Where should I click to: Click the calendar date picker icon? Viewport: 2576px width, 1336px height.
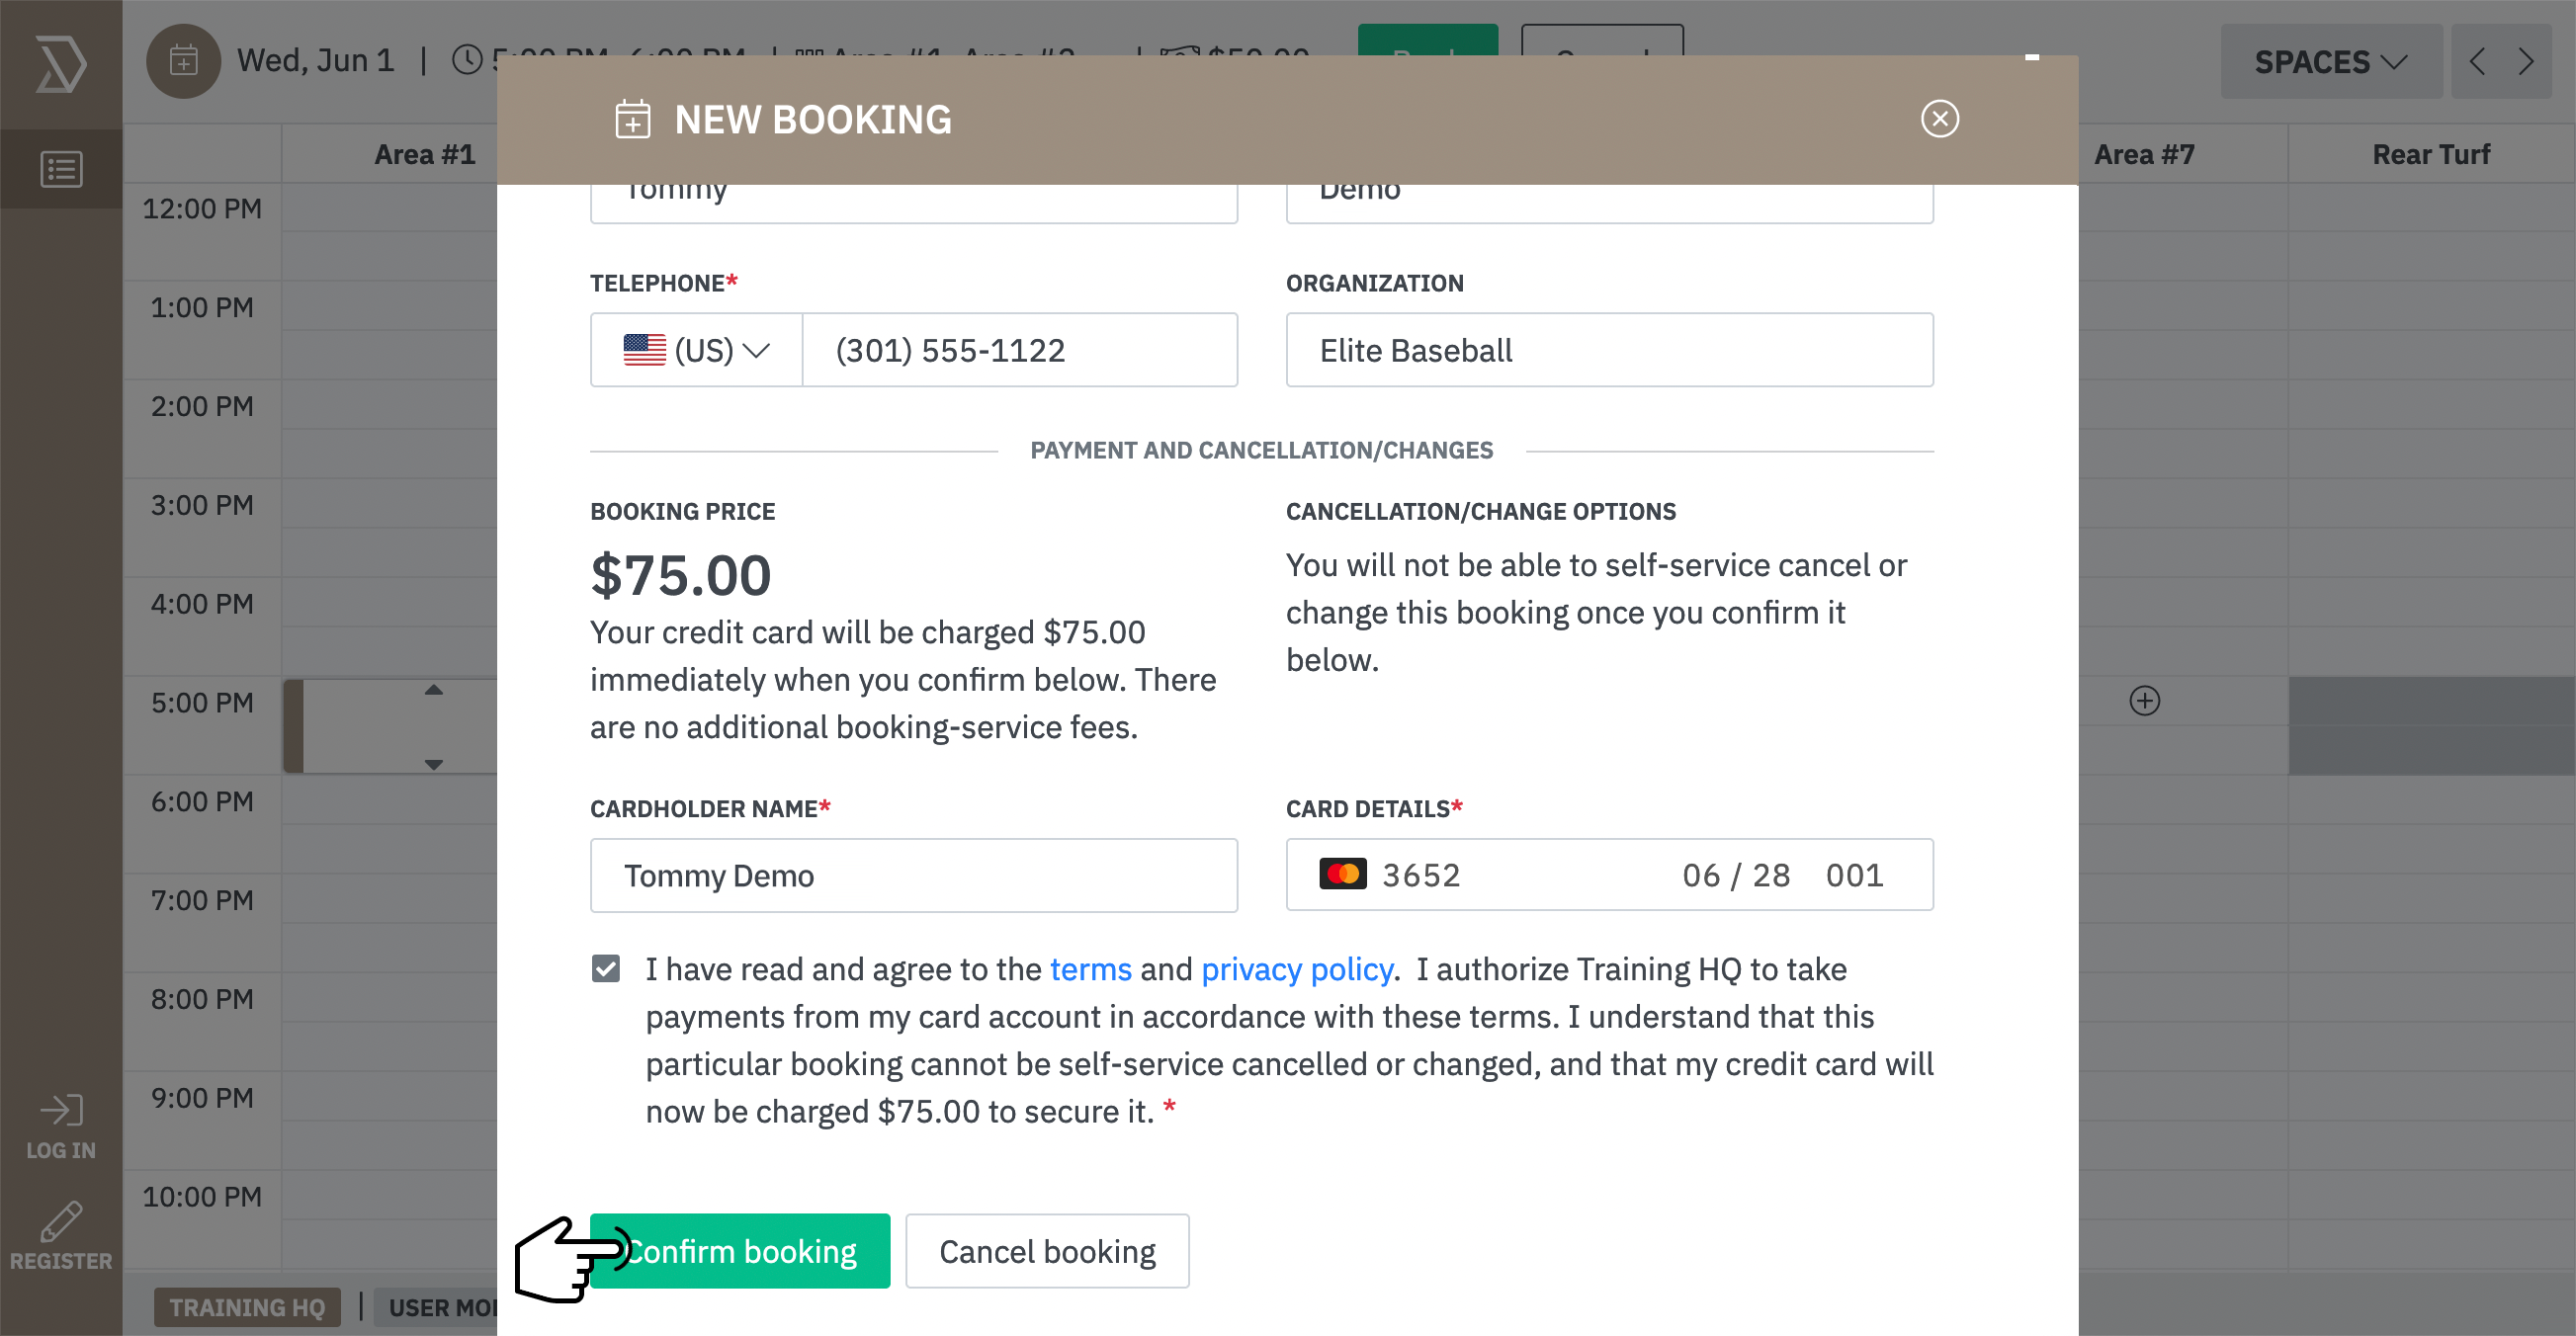pos(183,61)
